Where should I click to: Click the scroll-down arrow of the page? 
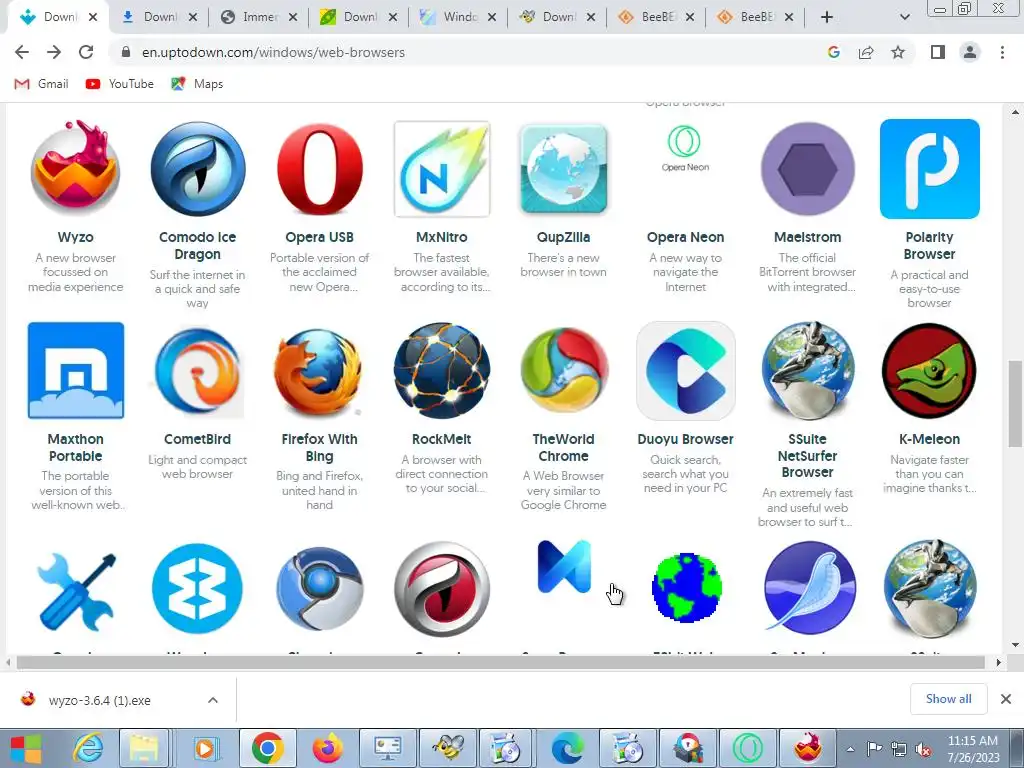point(1014,645)
